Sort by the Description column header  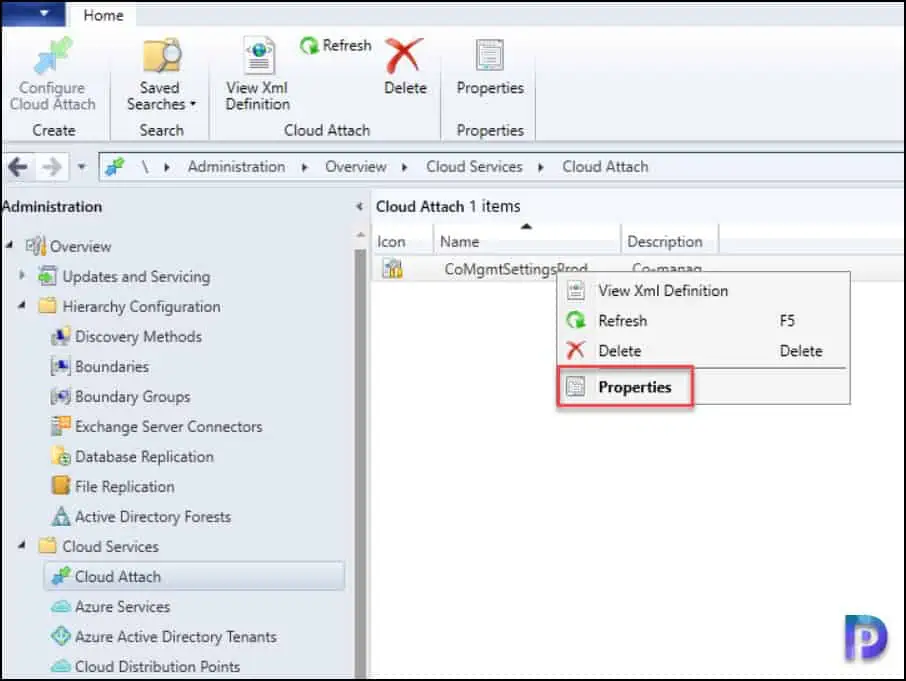coord(670,241)
